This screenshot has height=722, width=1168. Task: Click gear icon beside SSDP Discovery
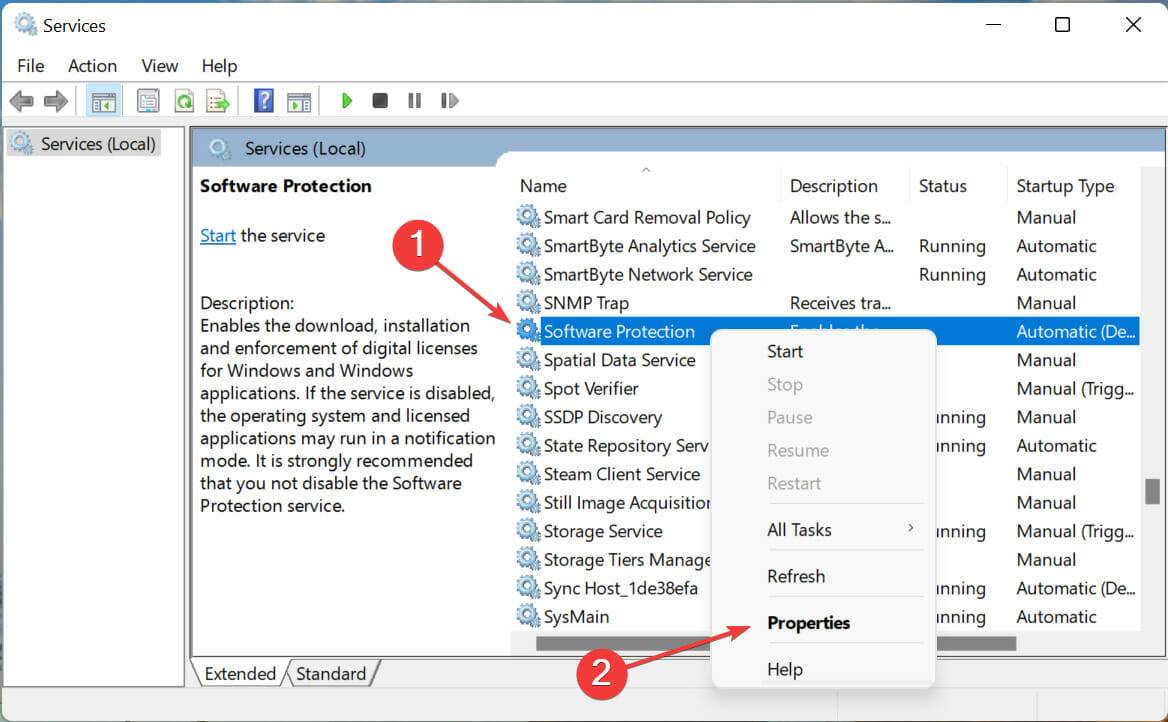click(x=528, y=416)
